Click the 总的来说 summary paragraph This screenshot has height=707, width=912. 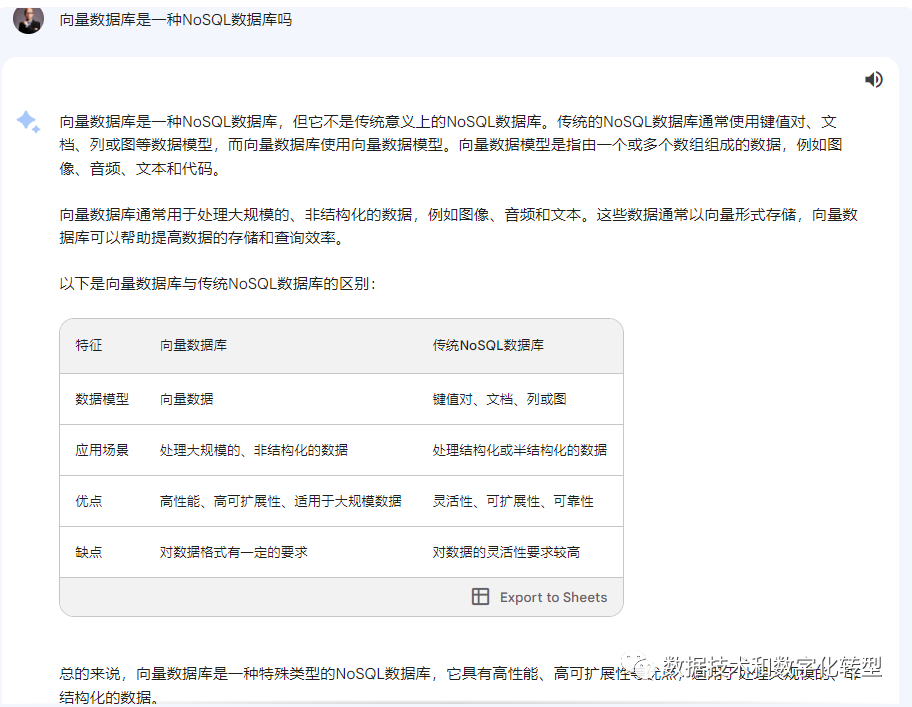(300, 673)
